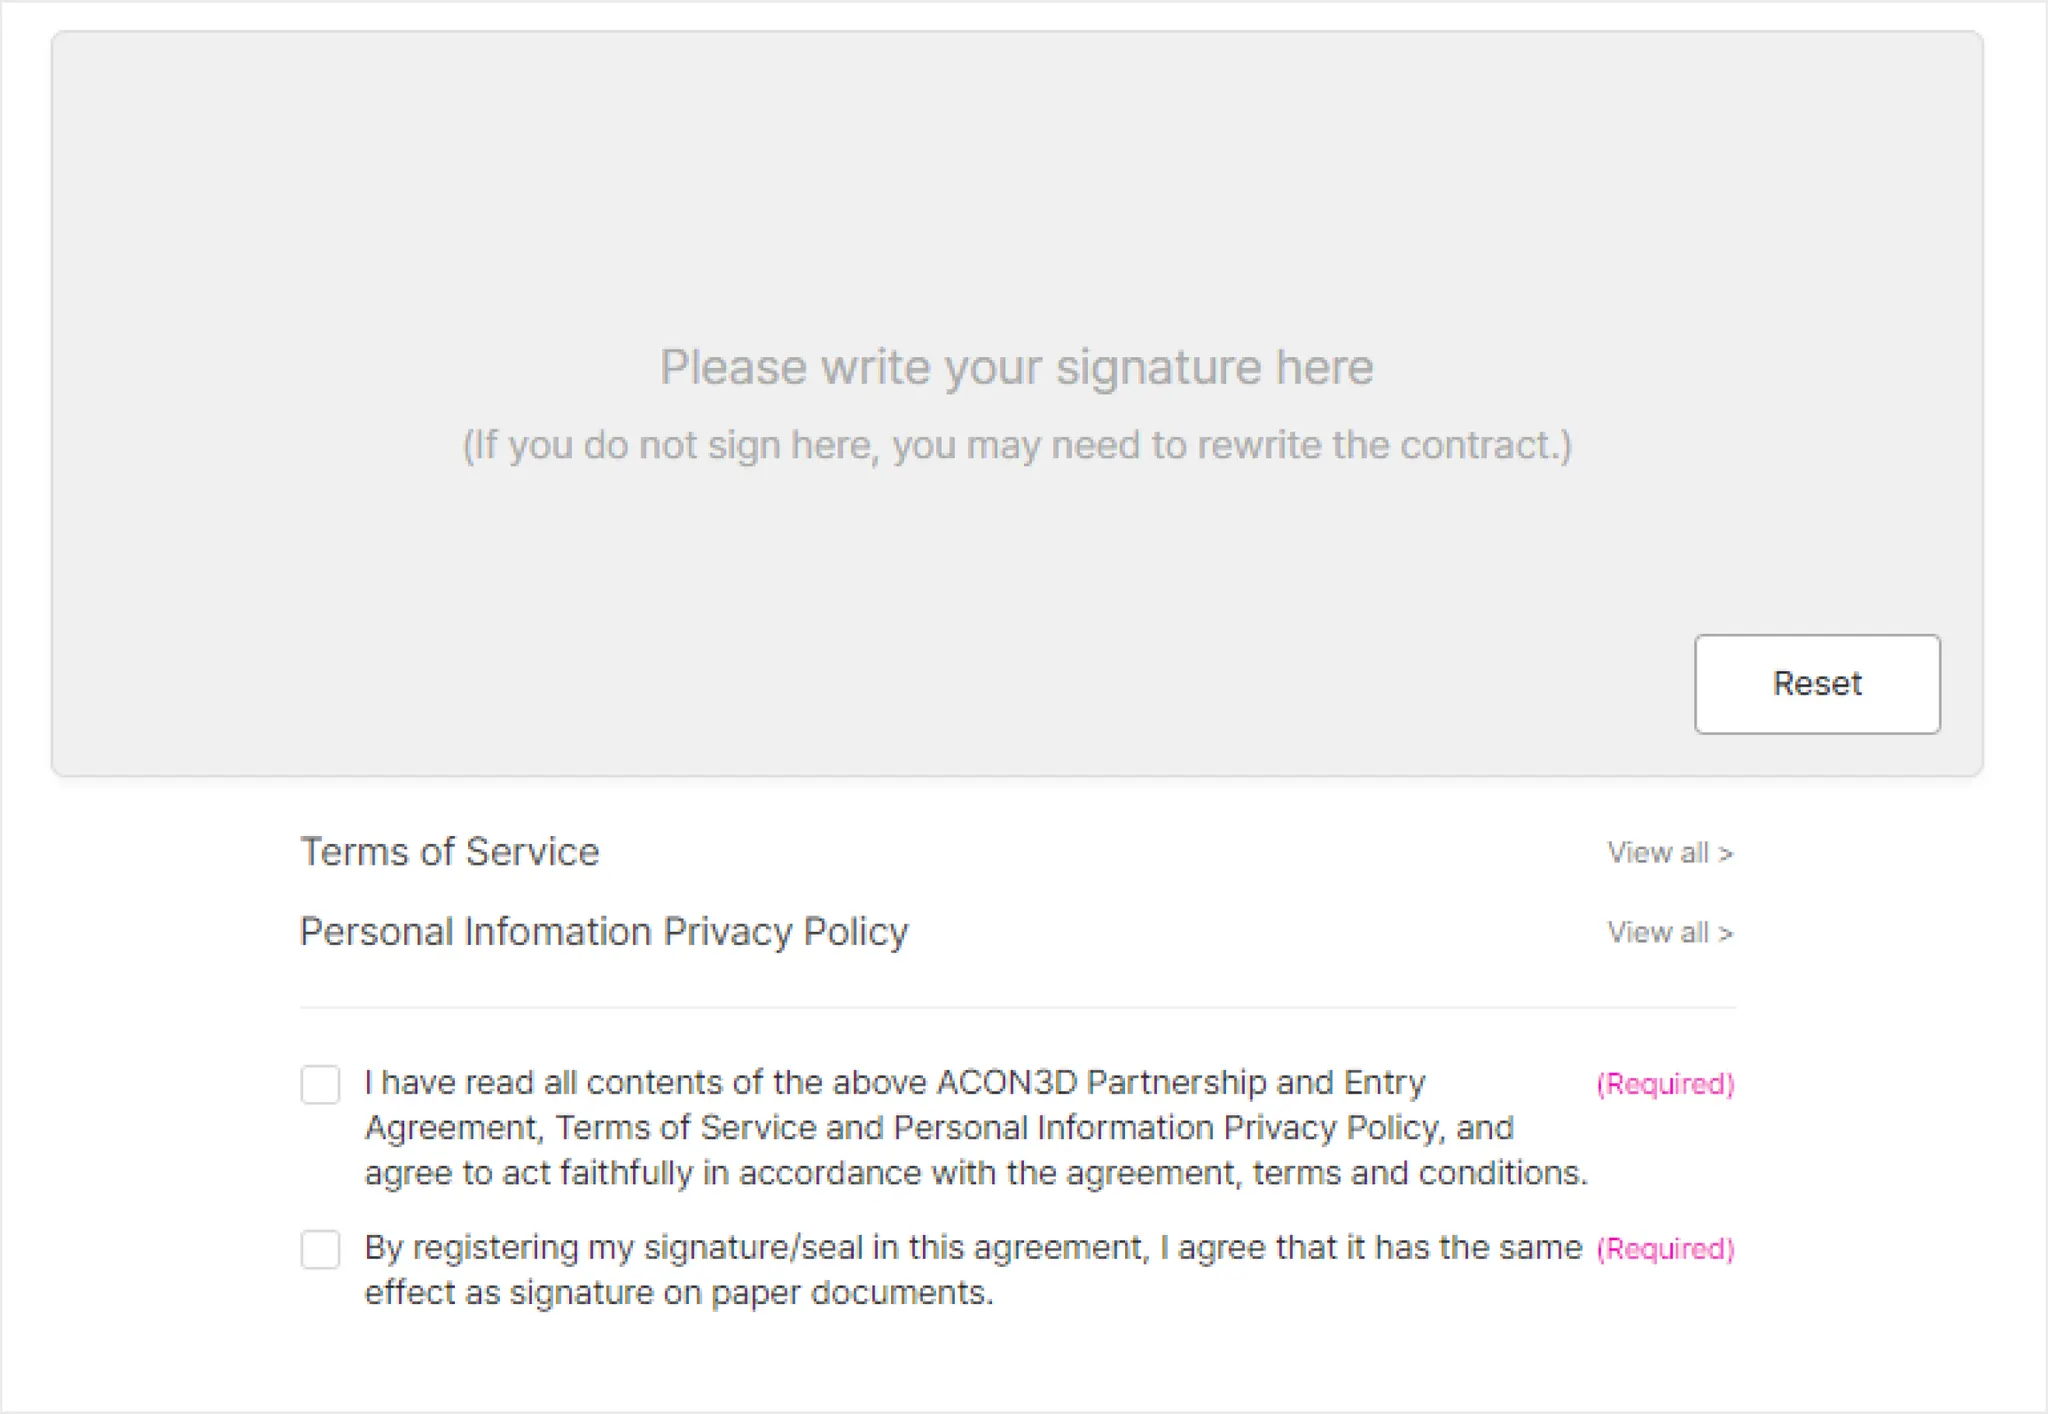Click the Reset button in signature pad
This screenshot has width=2048, height=1414.
(x=1816, y=684)
